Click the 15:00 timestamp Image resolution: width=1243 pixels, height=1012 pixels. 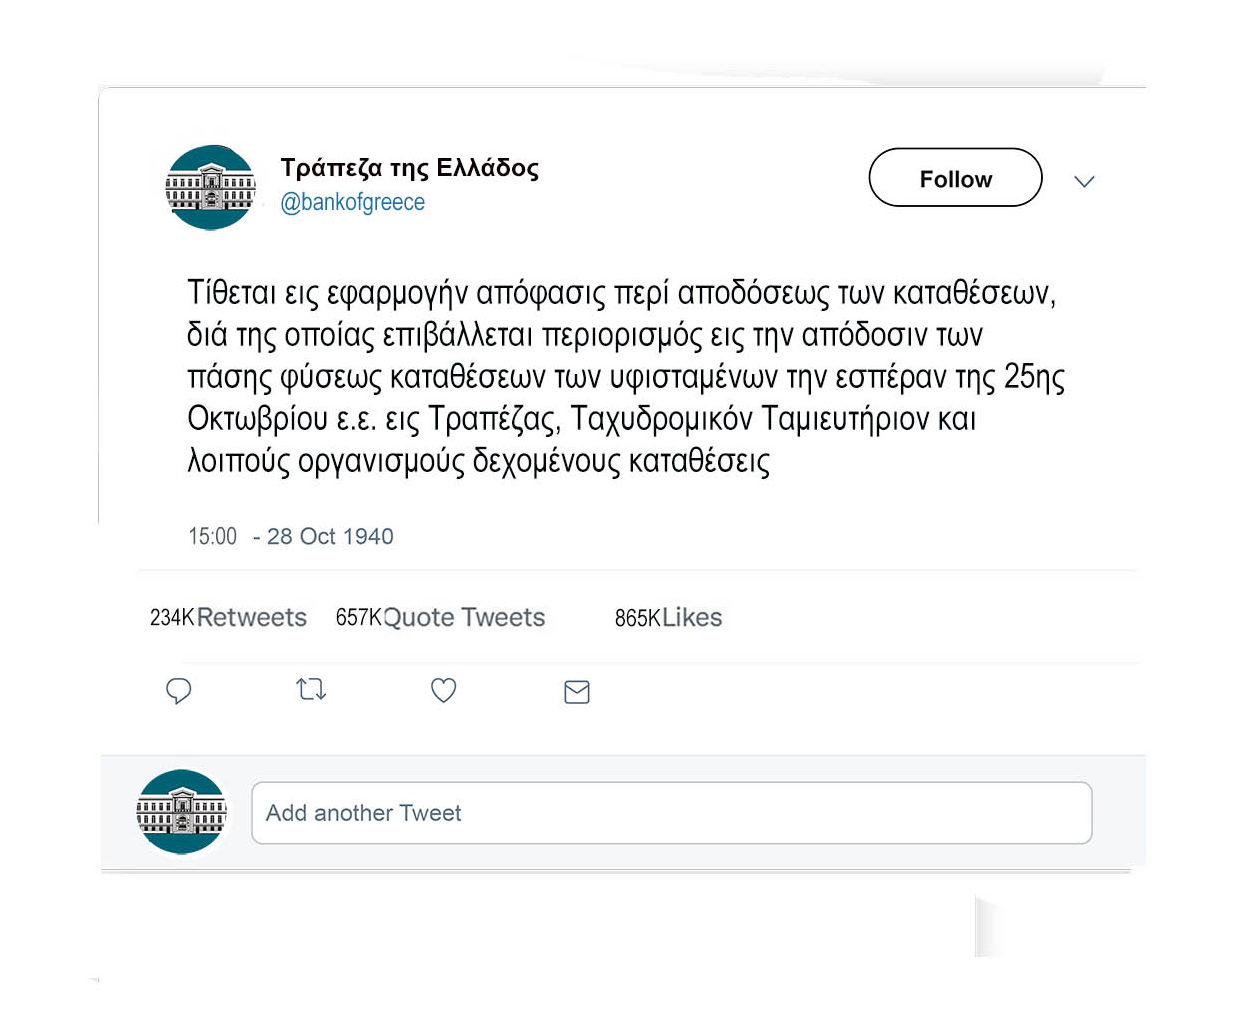click(x=212, y=536)
